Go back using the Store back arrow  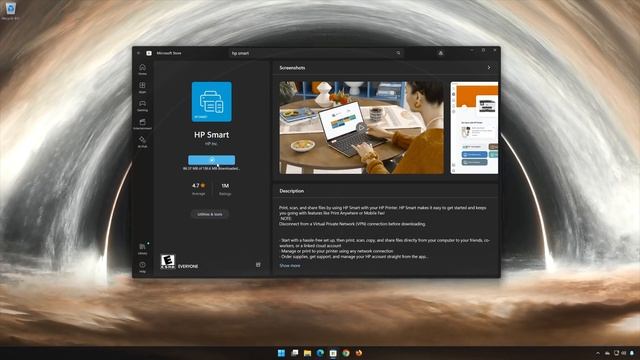click(138, 53)
